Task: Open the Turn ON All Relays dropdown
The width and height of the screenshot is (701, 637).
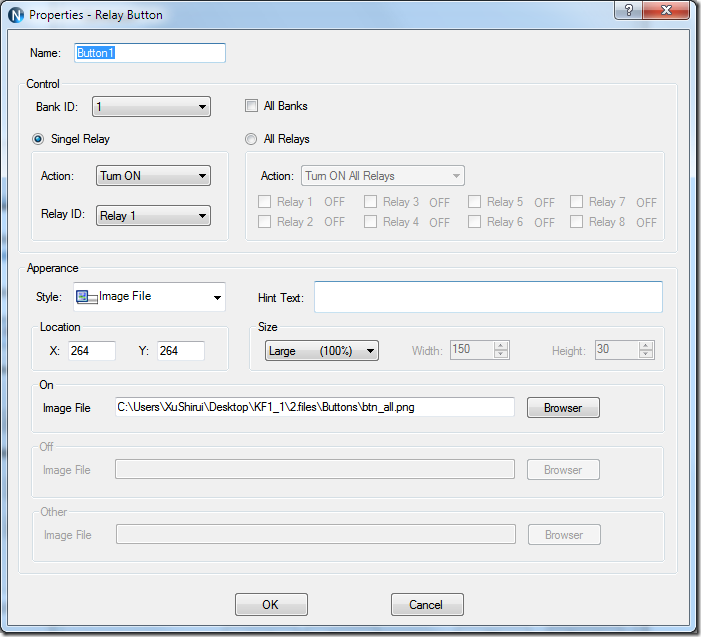Action: tap(383, 176)
